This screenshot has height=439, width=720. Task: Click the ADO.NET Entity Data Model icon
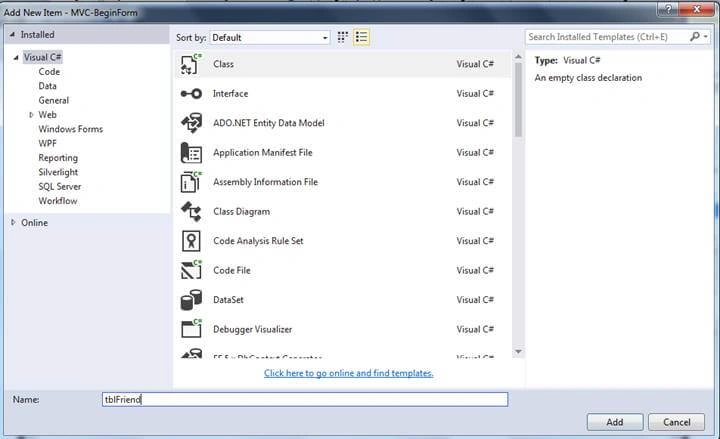[x=191, y=123]
